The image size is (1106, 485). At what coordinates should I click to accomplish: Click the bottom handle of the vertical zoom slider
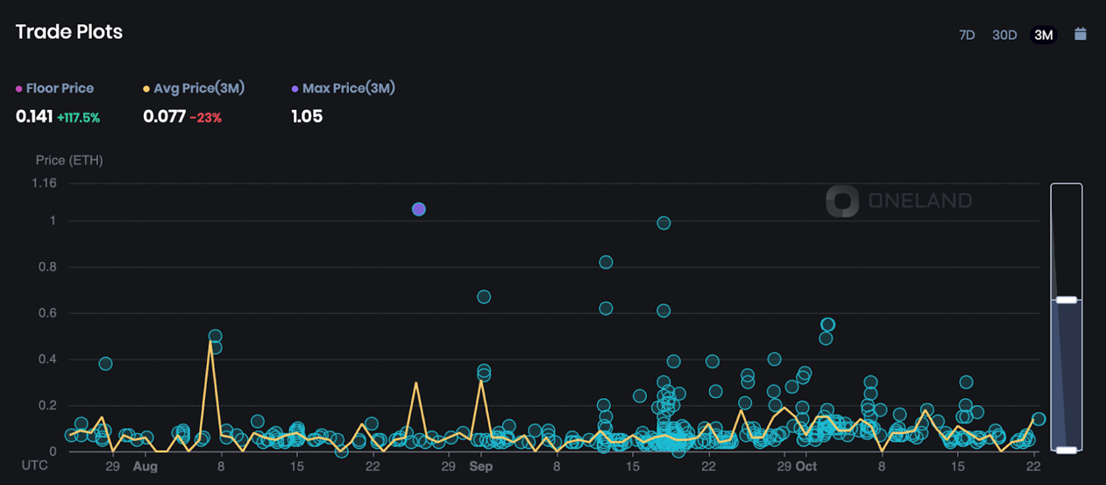pyautogui.click(x=1066, y=450)
